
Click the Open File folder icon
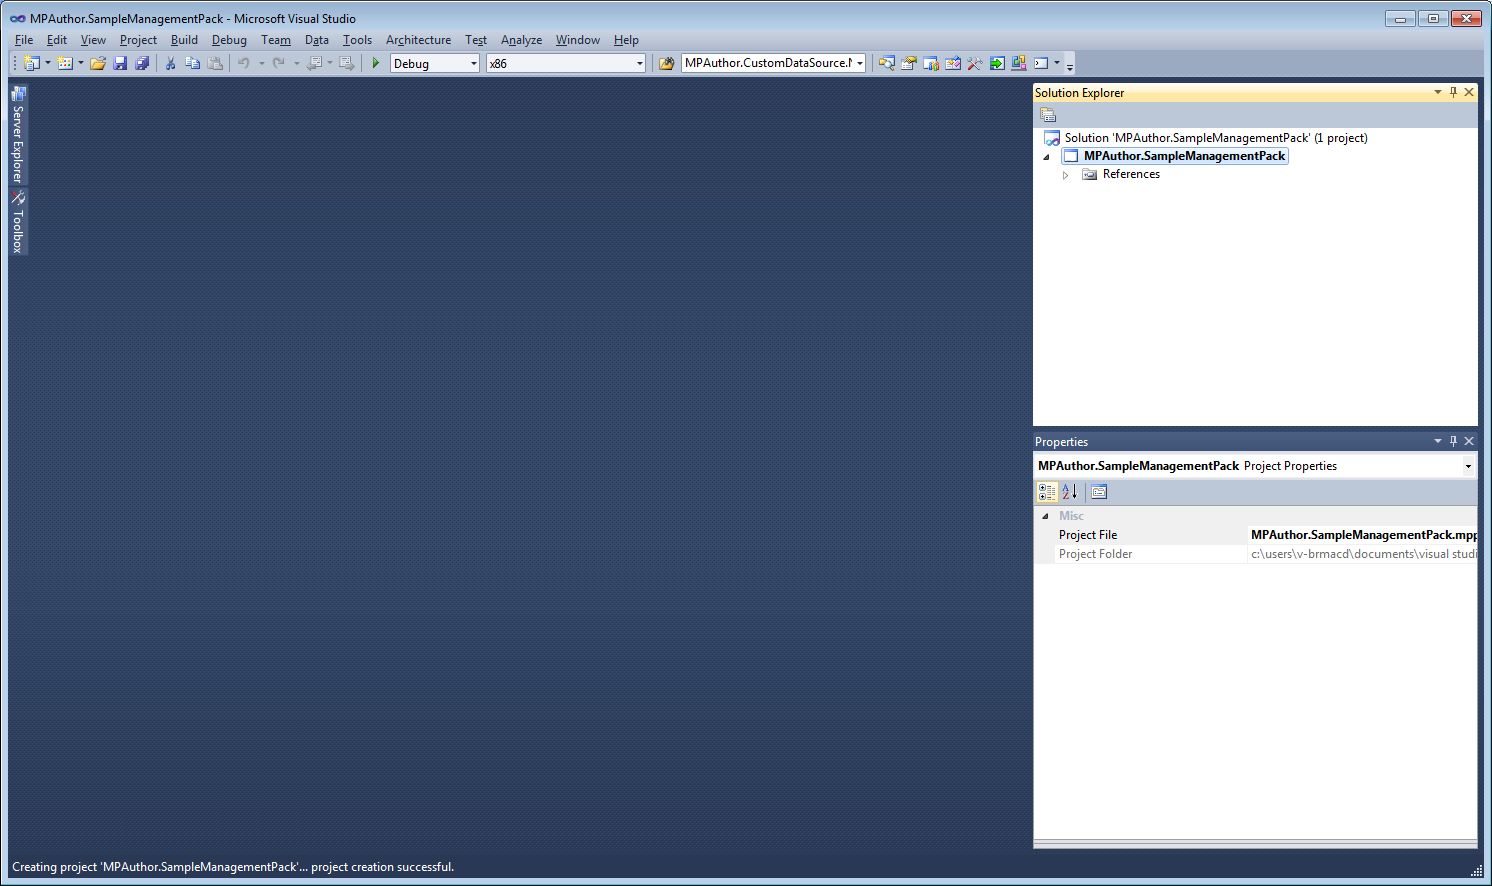[x=98, y=63]
